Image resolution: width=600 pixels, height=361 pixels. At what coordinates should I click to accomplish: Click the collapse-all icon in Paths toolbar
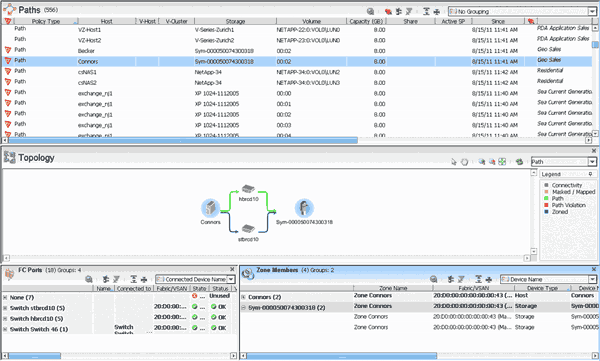426,11
